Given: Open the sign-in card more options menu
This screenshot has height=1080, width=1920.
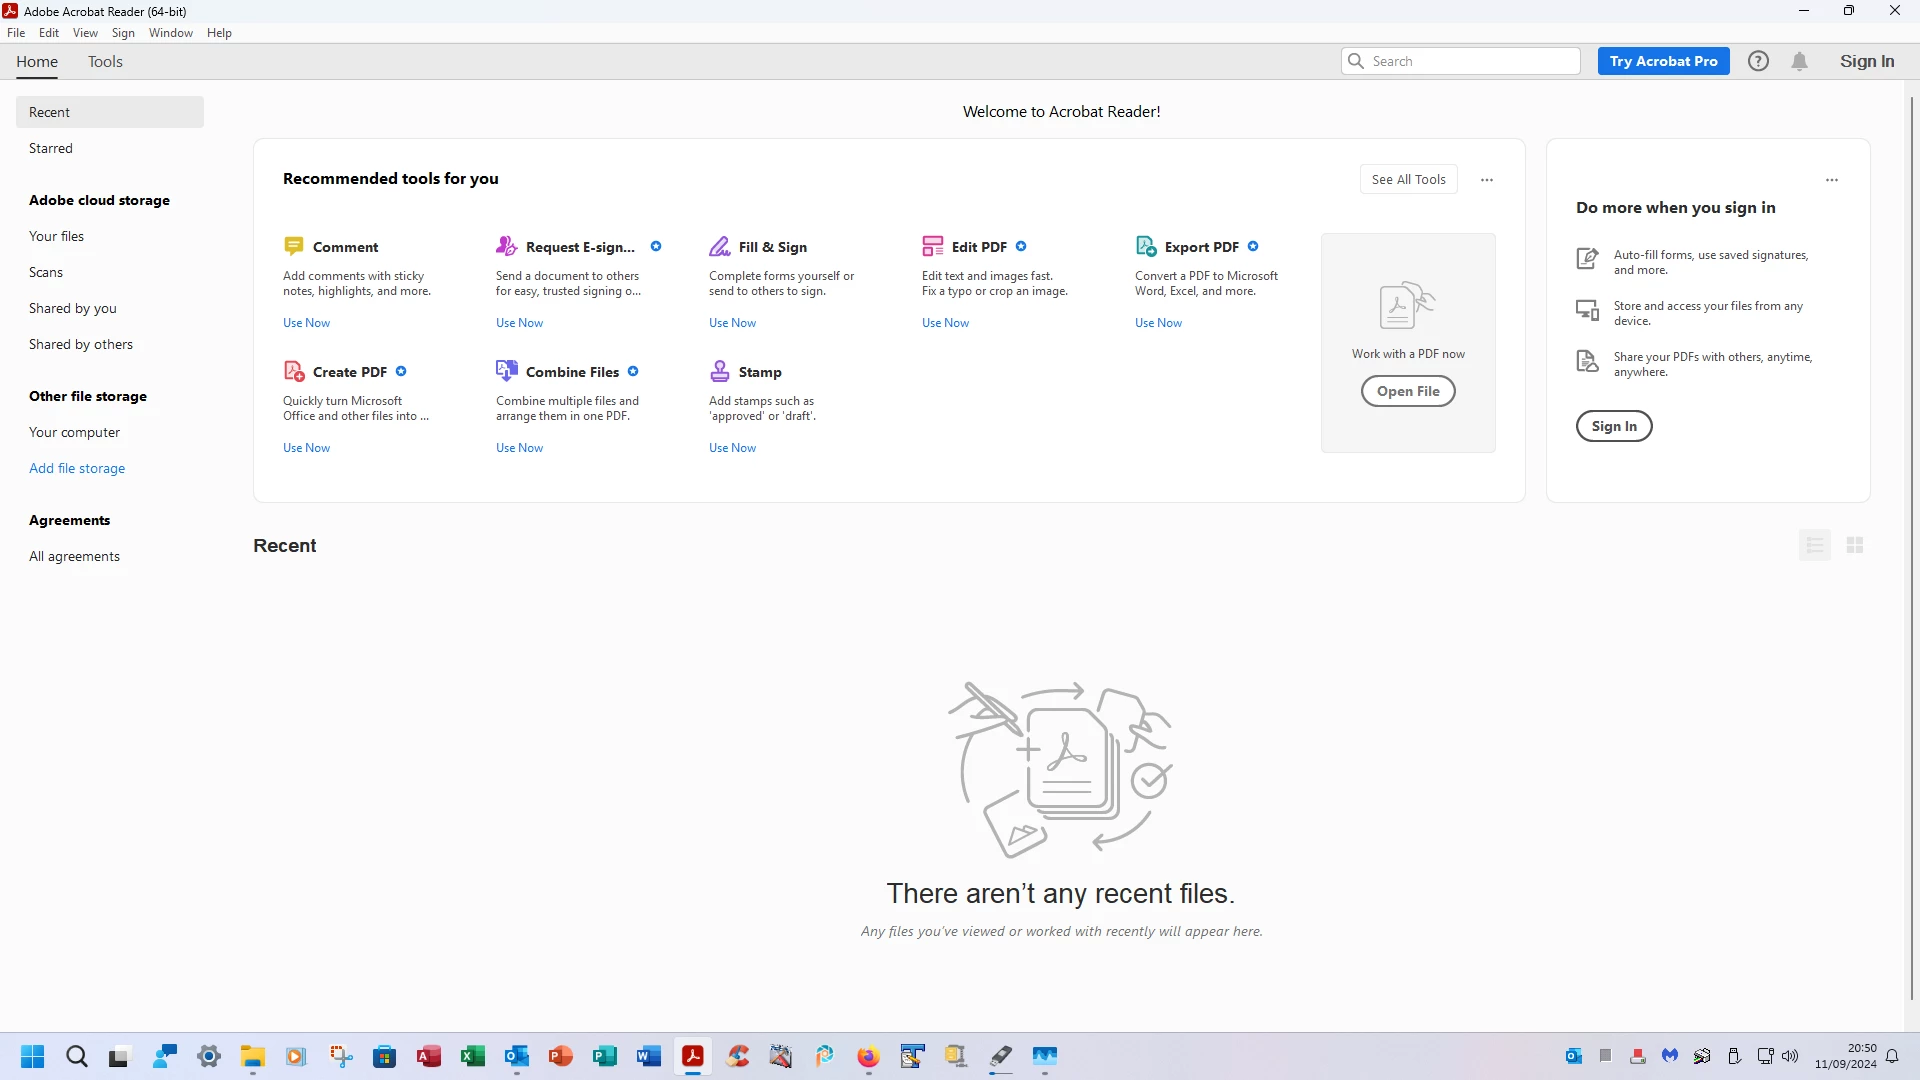Looking at the screenshot, I should (1832, 180).
